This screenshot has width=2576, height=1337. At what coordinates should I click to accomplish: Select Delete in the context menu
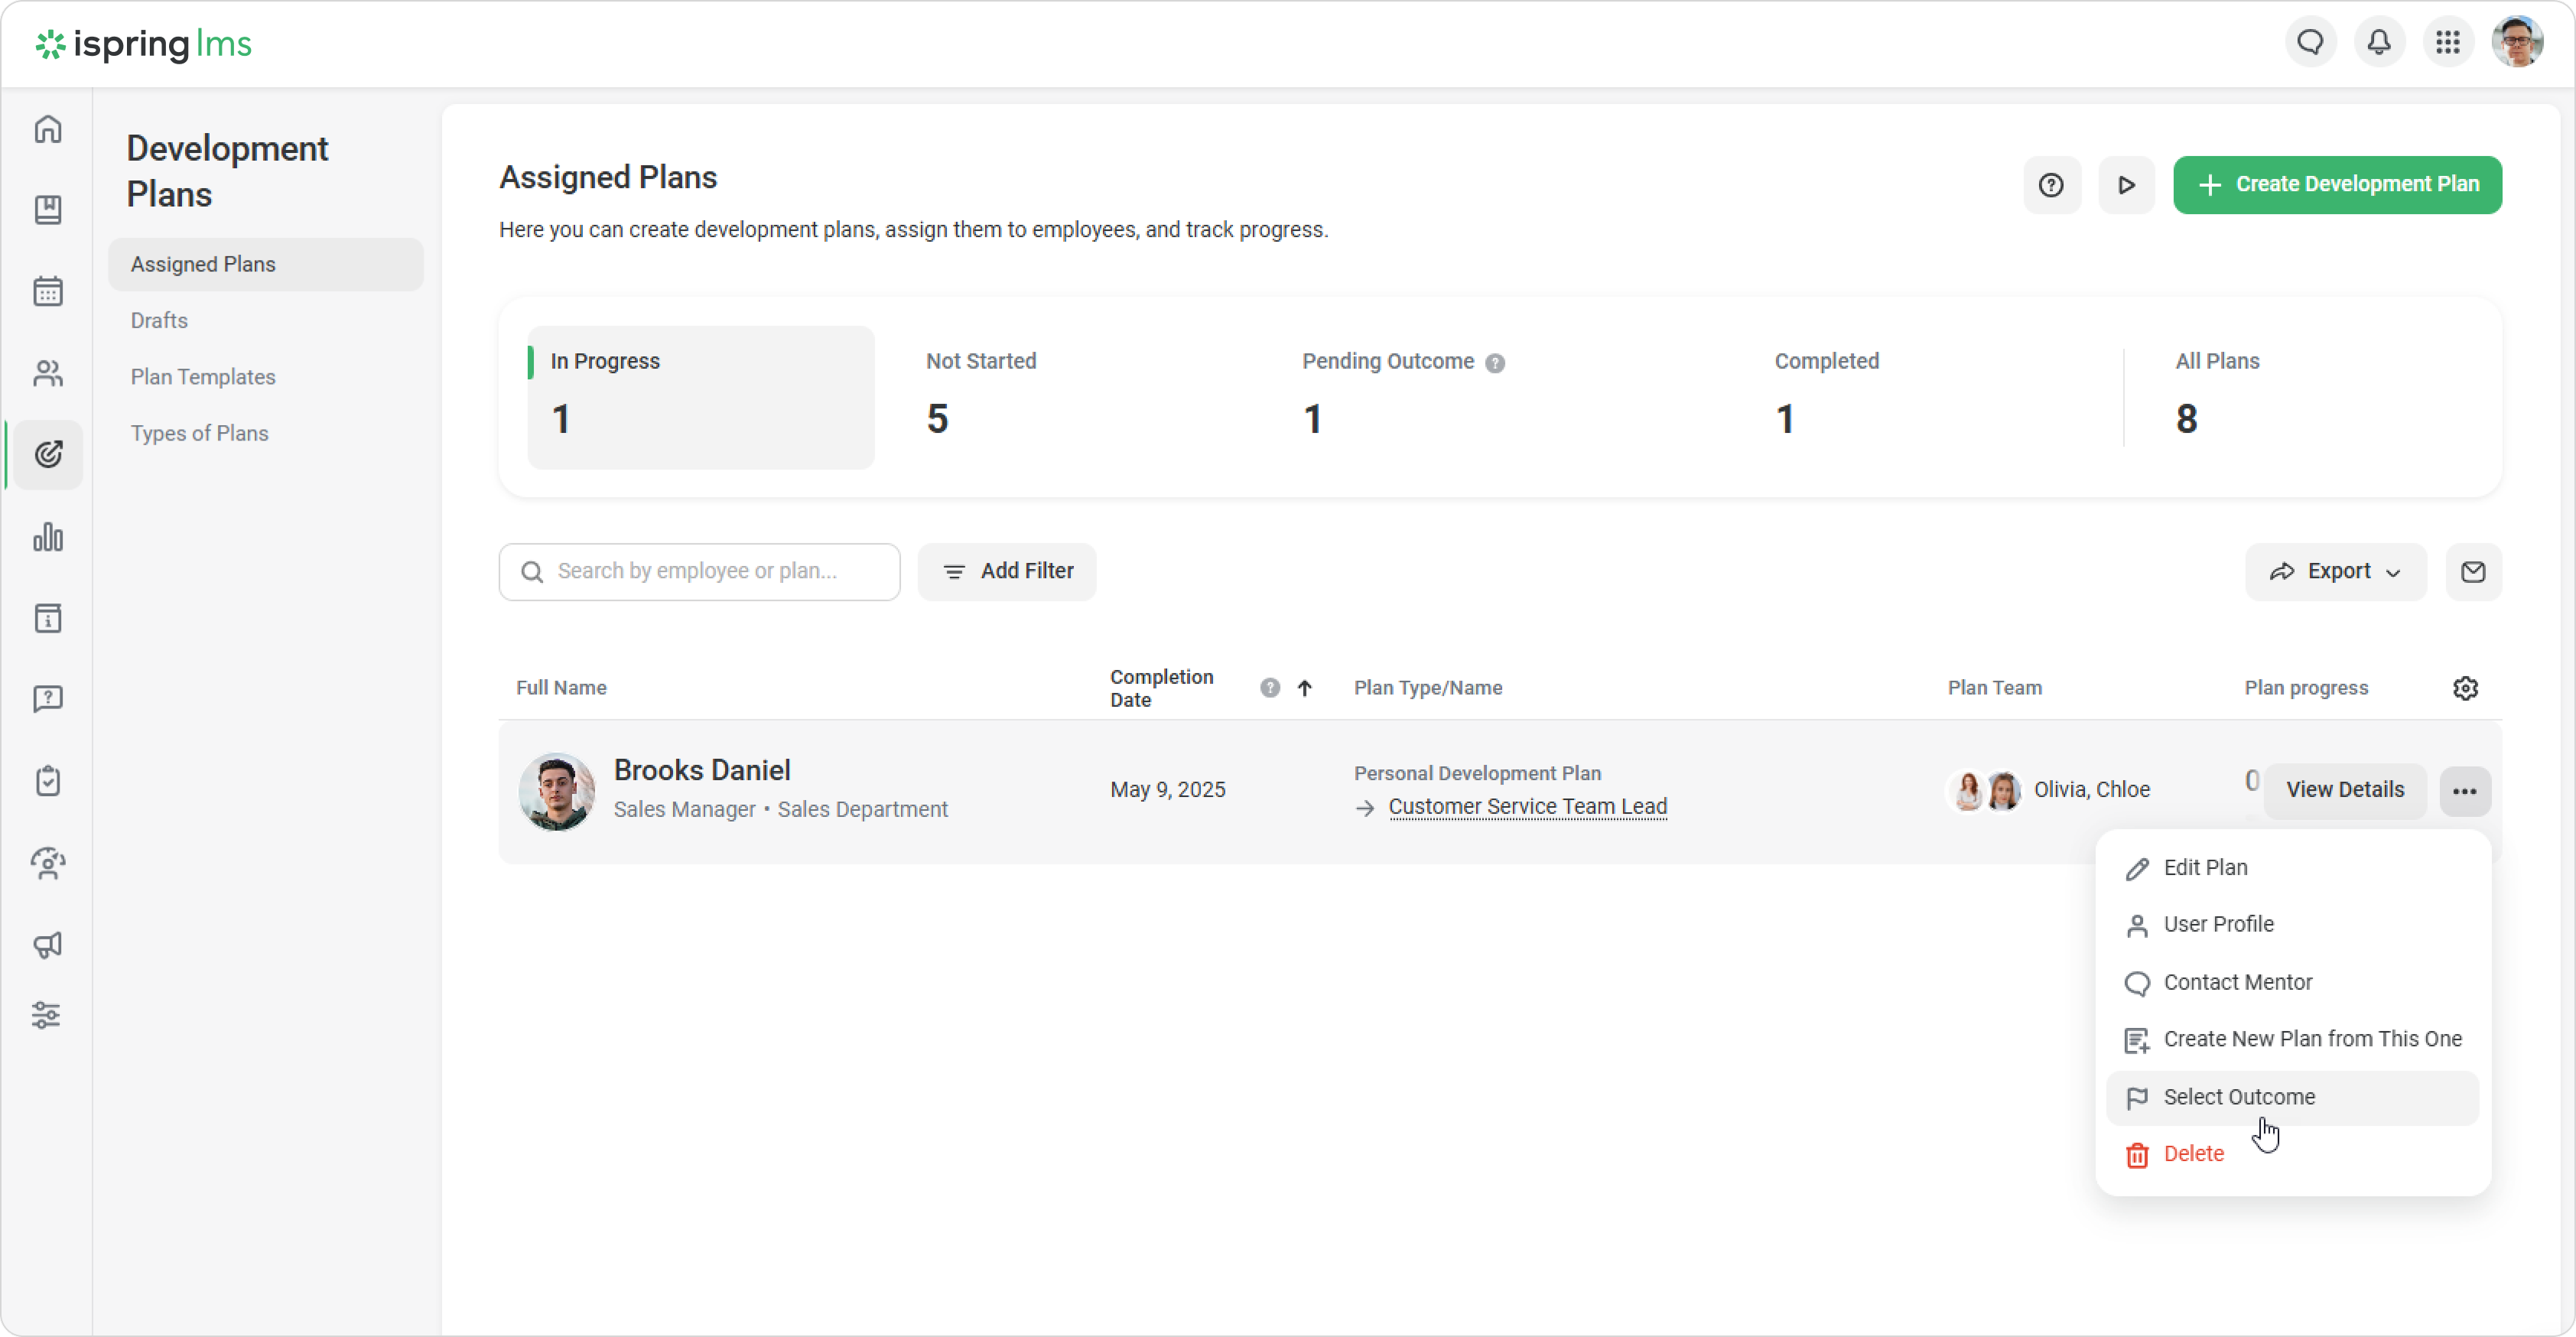click(2193, 1154)
